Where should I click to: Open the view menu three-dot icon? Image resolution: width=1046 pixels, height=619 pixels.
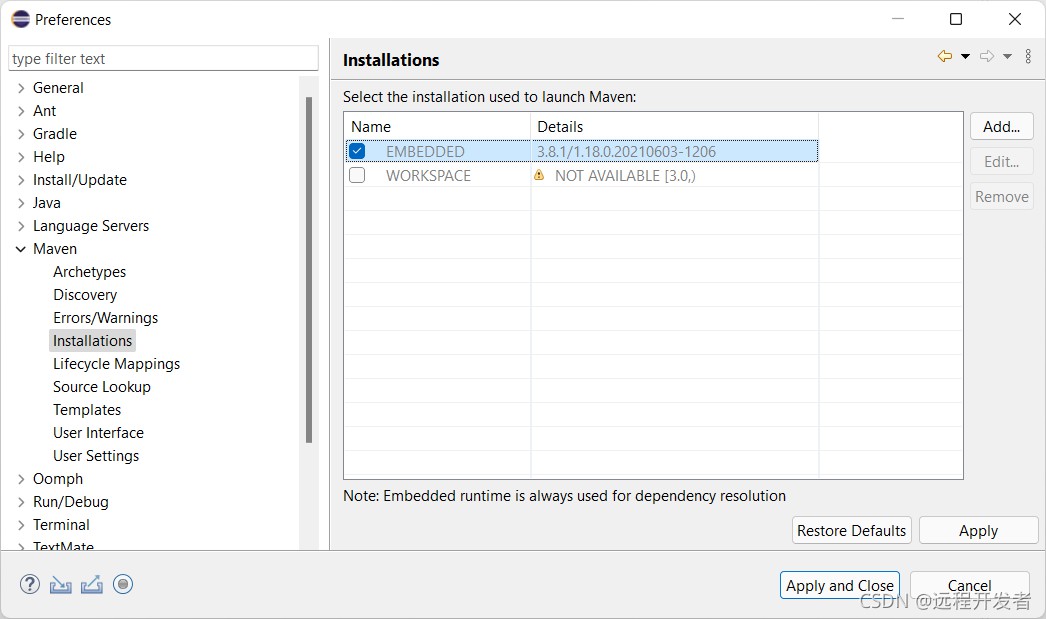pos(1028,56)
